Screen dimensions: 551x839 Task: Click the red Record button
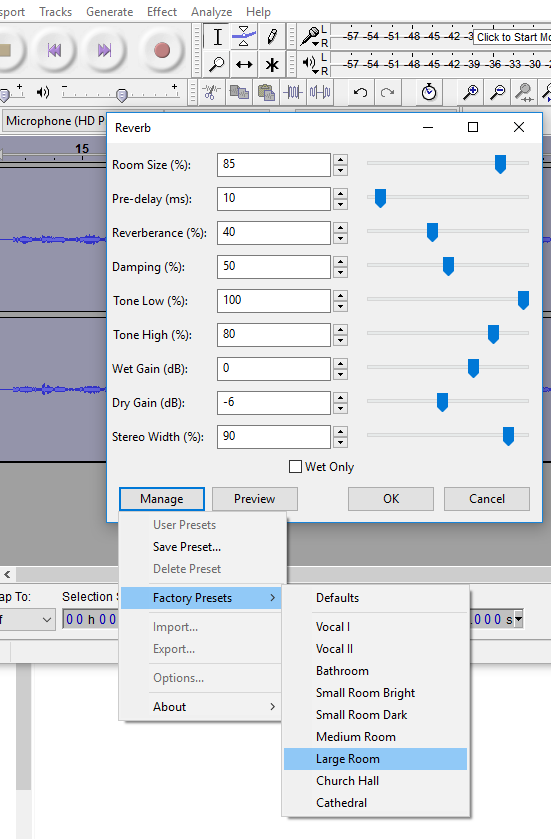coord(162,50)
